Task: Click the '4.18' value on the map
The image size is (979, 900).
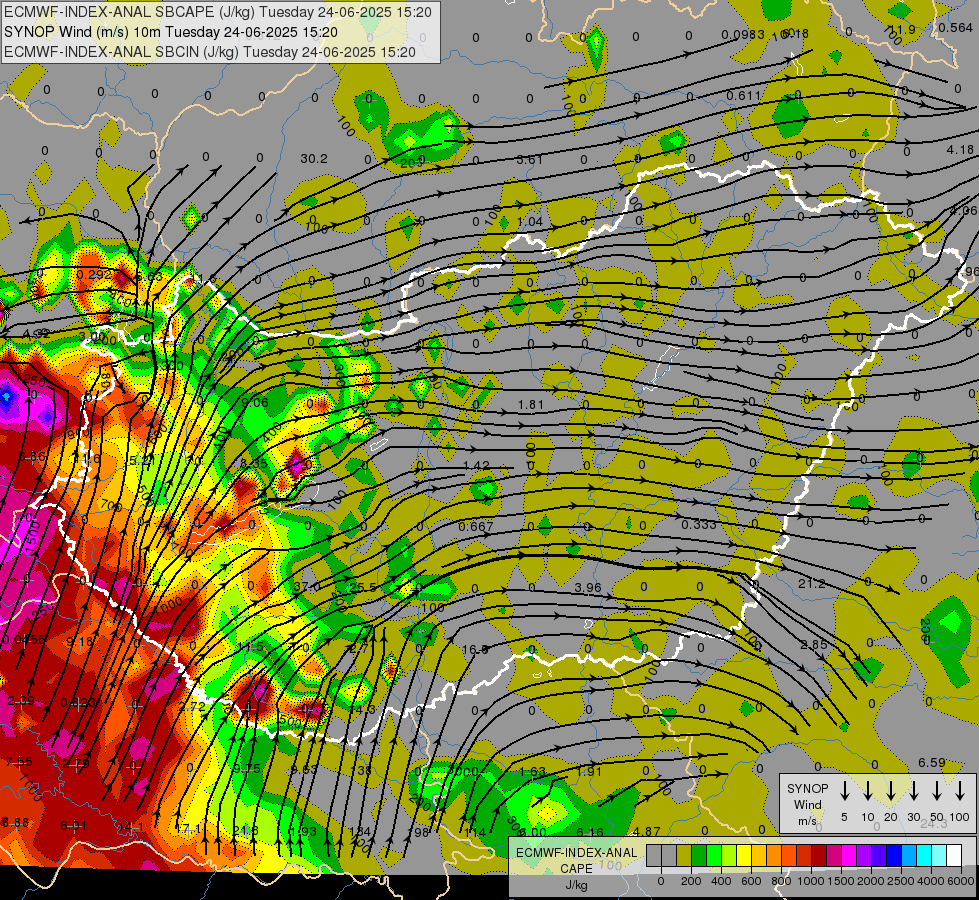Action: (960, 150)
